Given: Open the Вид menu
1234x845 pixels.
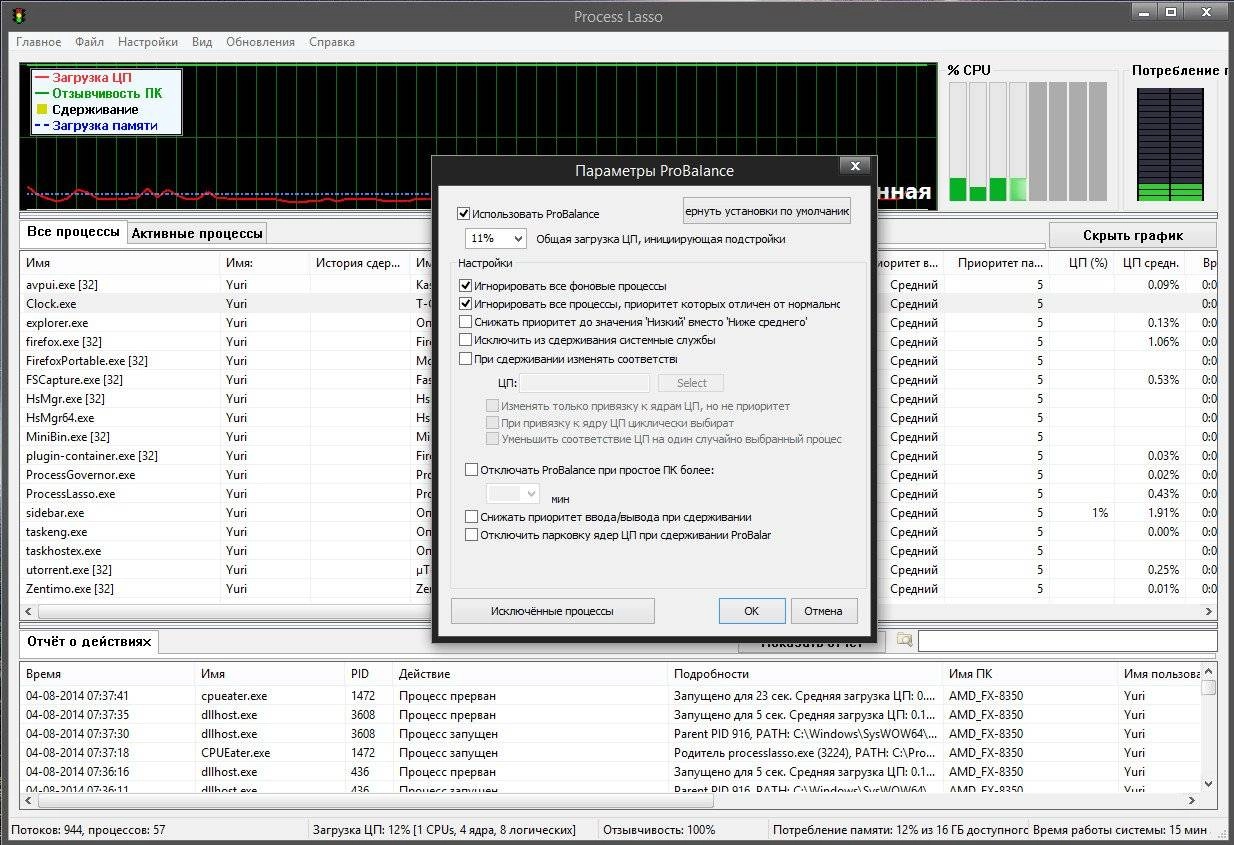Looking at the screenshot, I should pos(202,42).
